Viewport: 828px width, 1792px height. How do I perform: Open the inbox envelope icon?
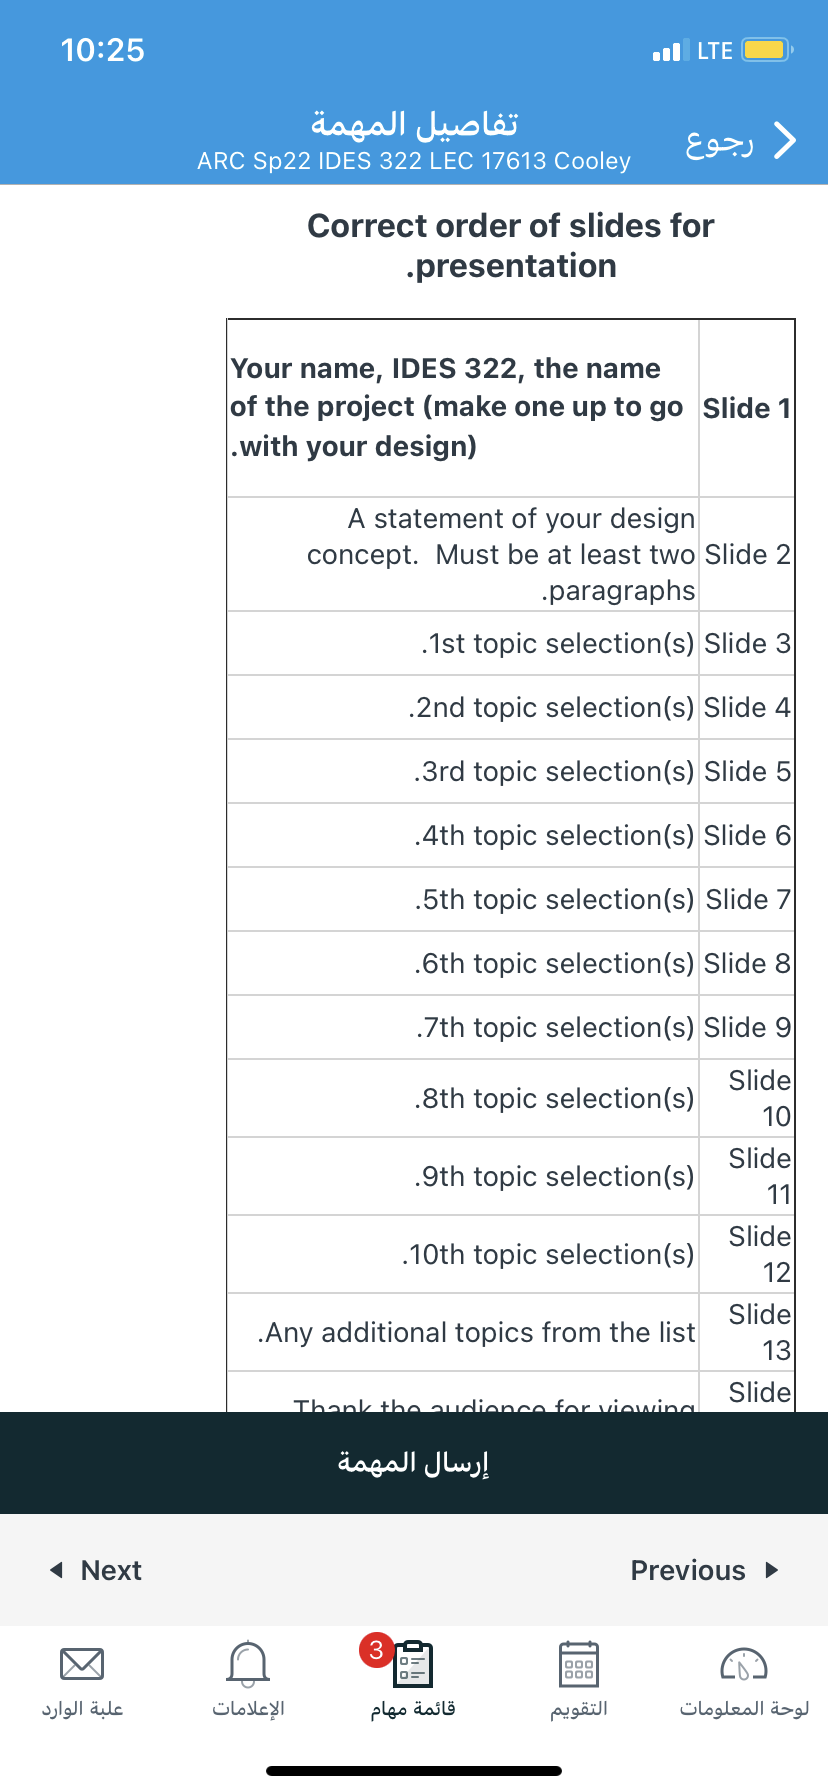click(x=82, y=1665)
